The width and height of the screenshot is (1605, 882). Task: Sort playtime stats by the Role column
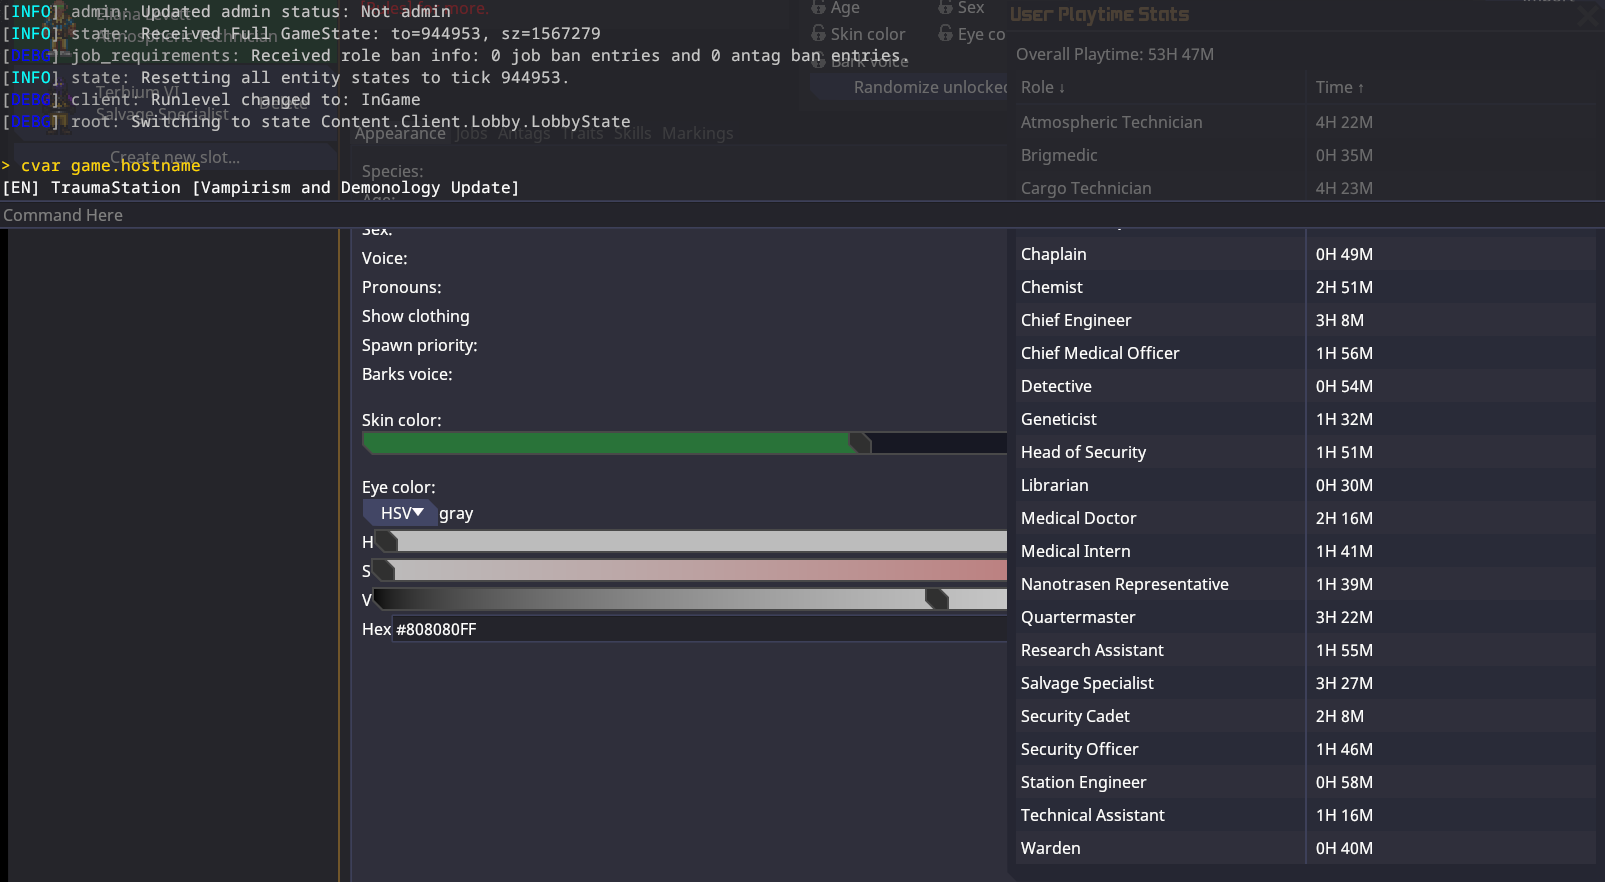(x=1042, y=87)
